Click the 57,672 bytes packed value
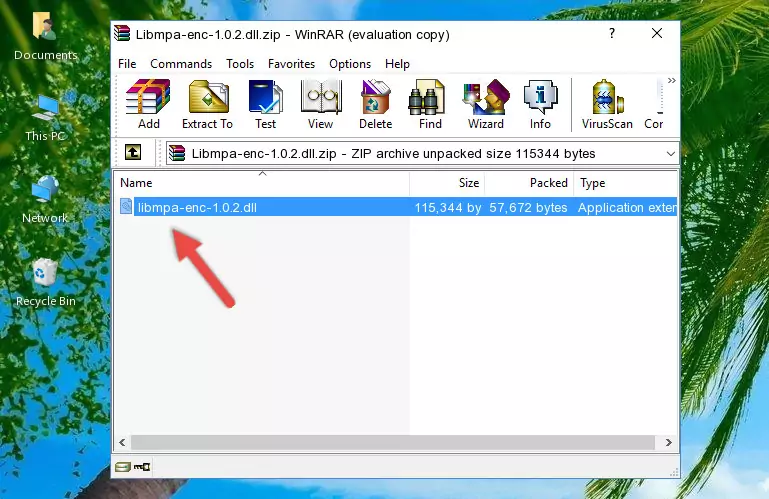The image size is (769, 499). pos(528,208)
